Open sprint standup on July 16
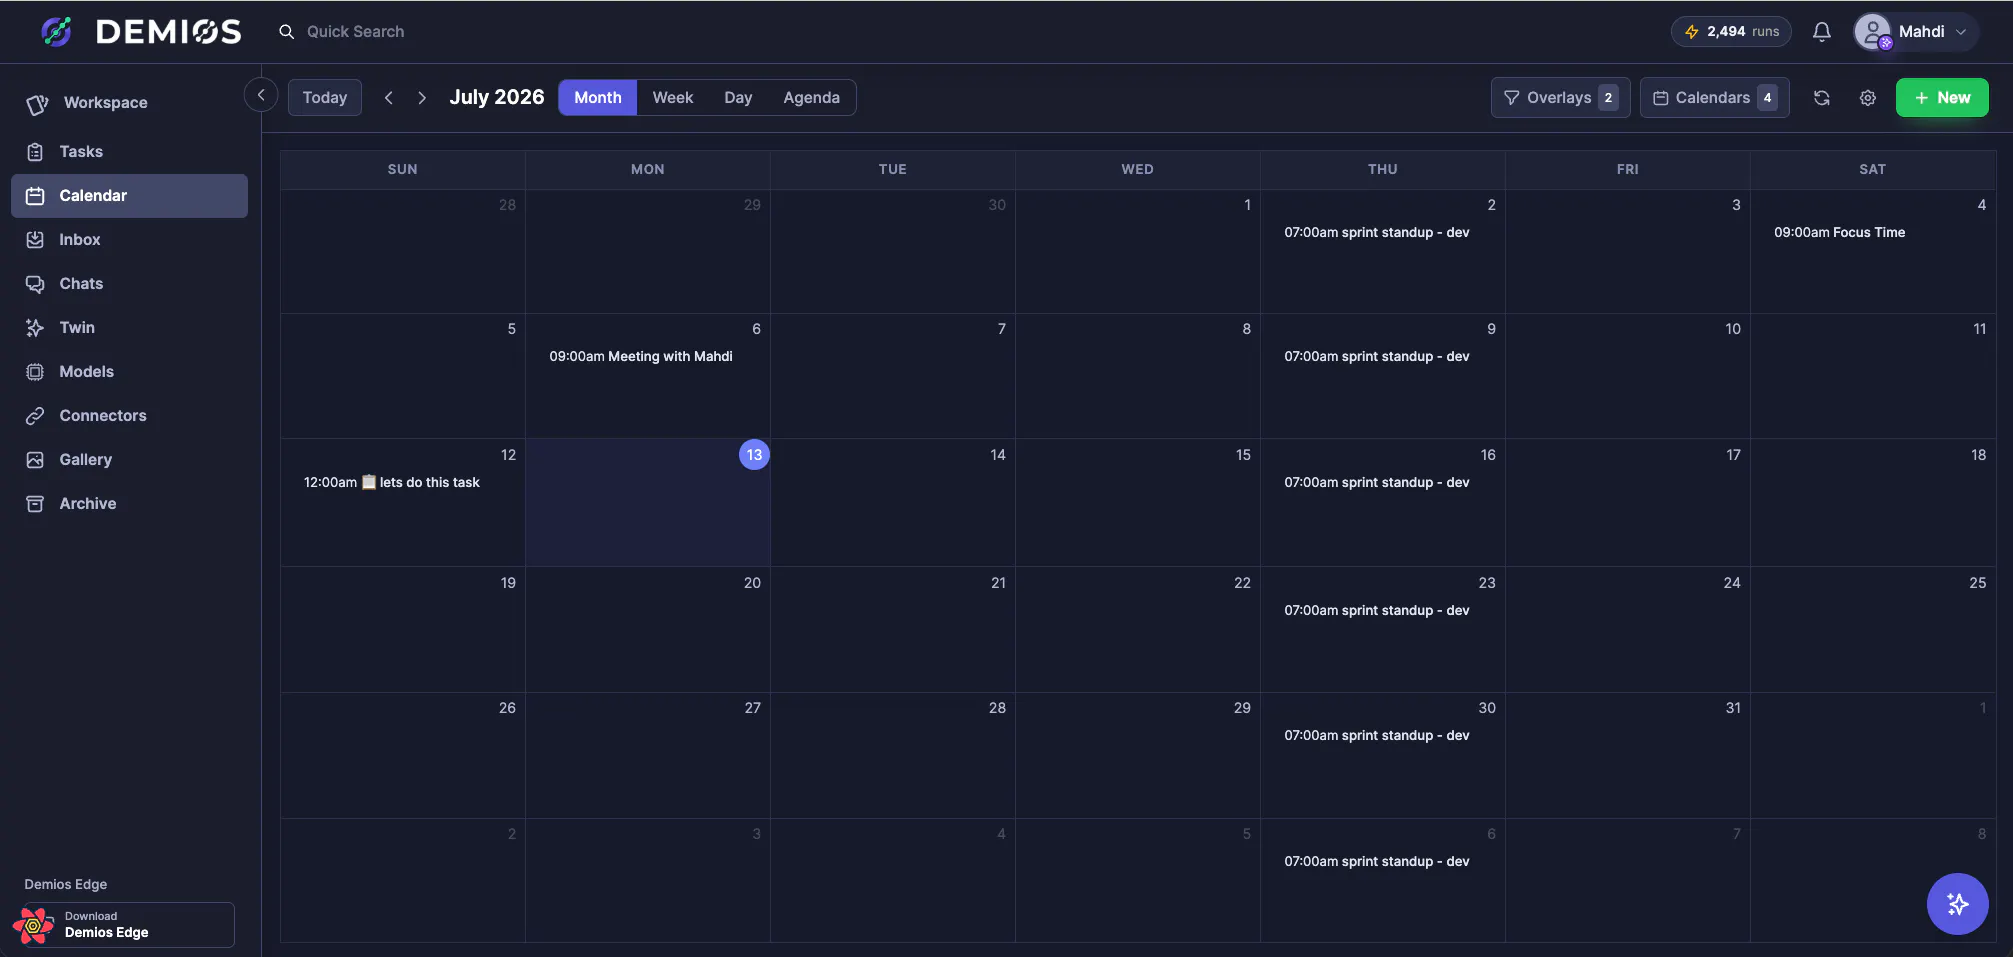 click(x=1377, y=483)
